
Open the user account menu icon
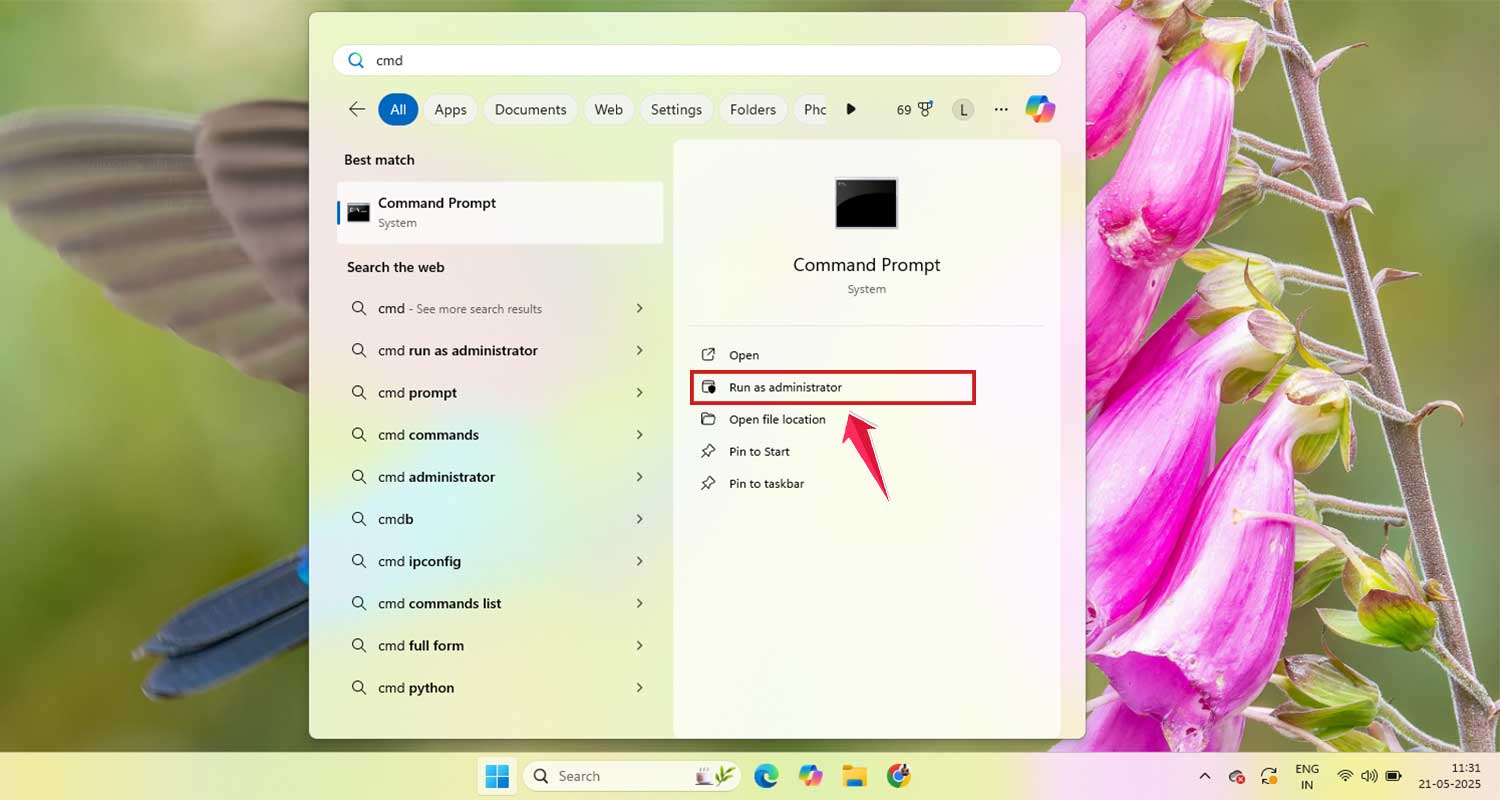(962, 109)
